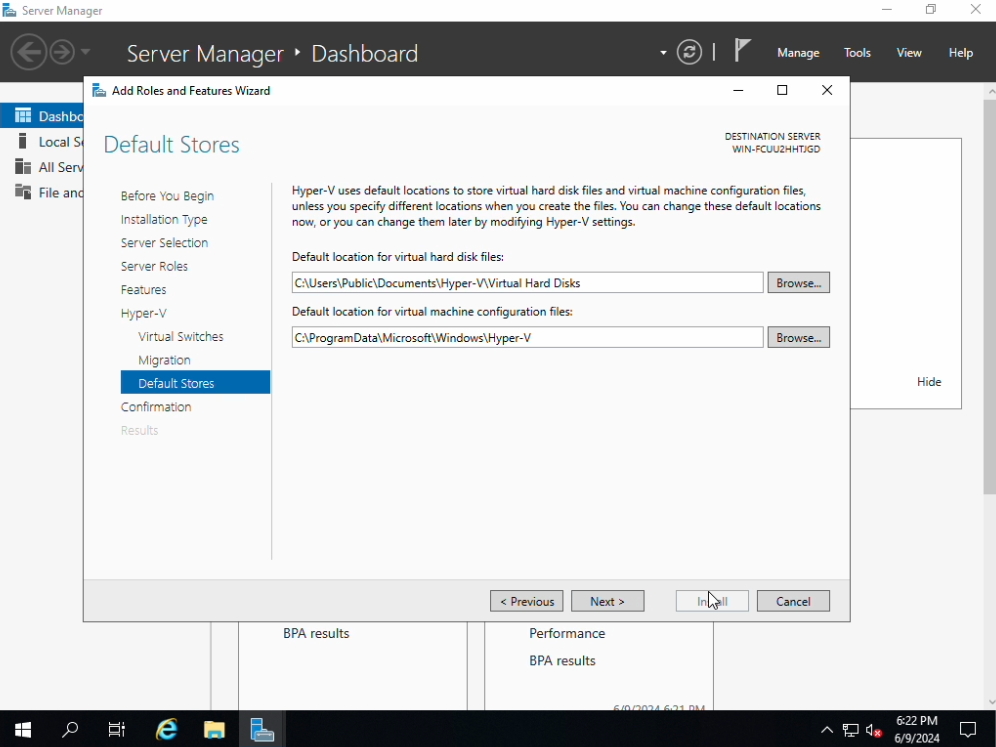Click the virtual machine configuration path field
The image size is (996, 747).
click(x=527, y=338)
